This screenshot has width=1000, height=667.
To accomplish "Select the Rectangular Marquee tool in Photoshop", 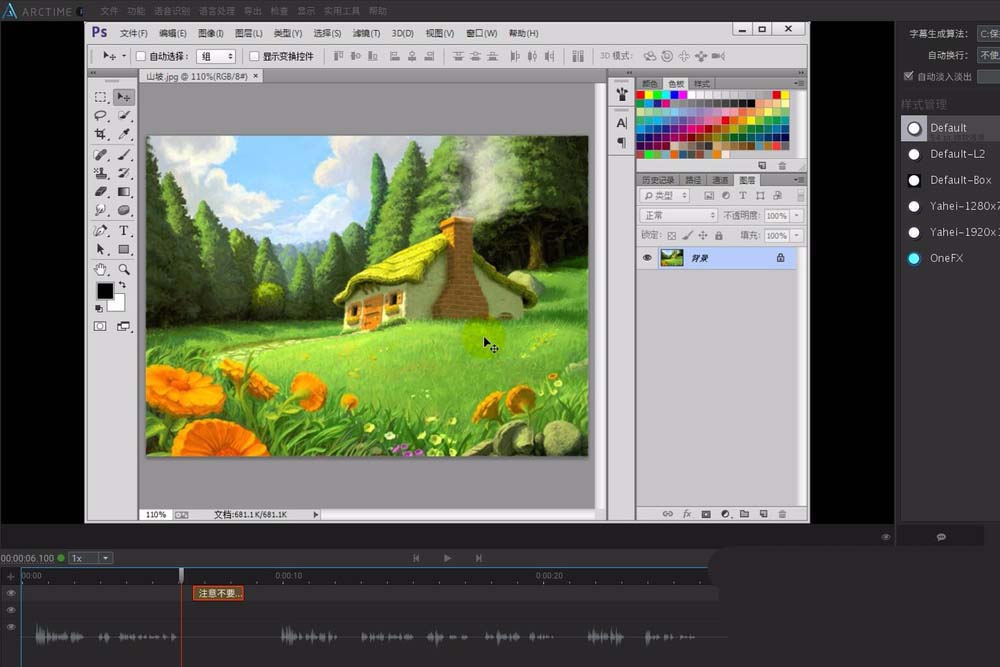I will (100, 97).
